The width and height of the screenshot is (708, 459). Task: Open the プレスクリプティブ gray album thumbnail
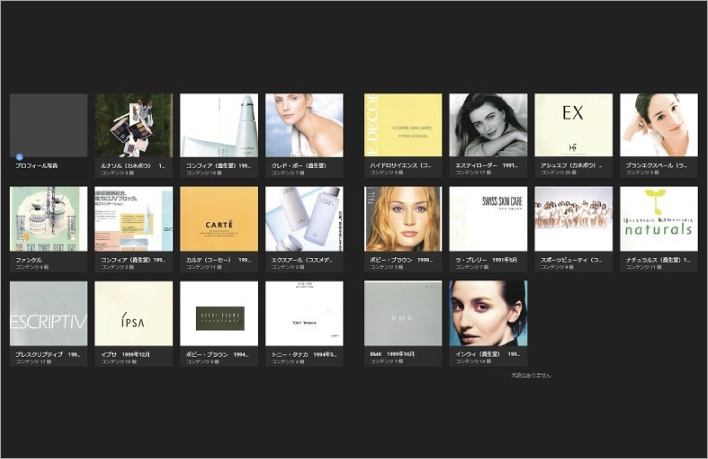click(x=49, y=314)
